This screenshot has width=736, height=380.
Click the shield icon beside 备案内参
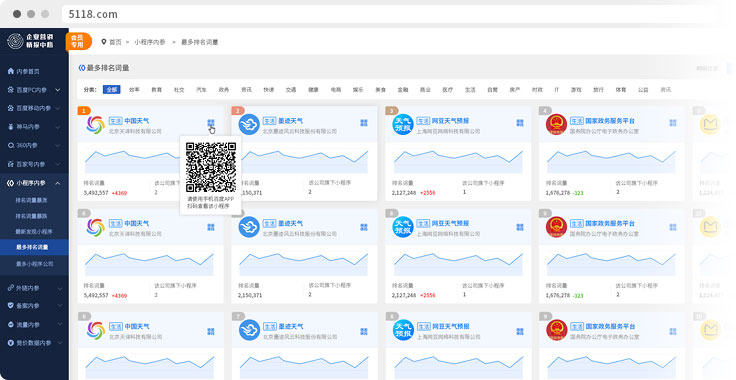coord(11,305)
